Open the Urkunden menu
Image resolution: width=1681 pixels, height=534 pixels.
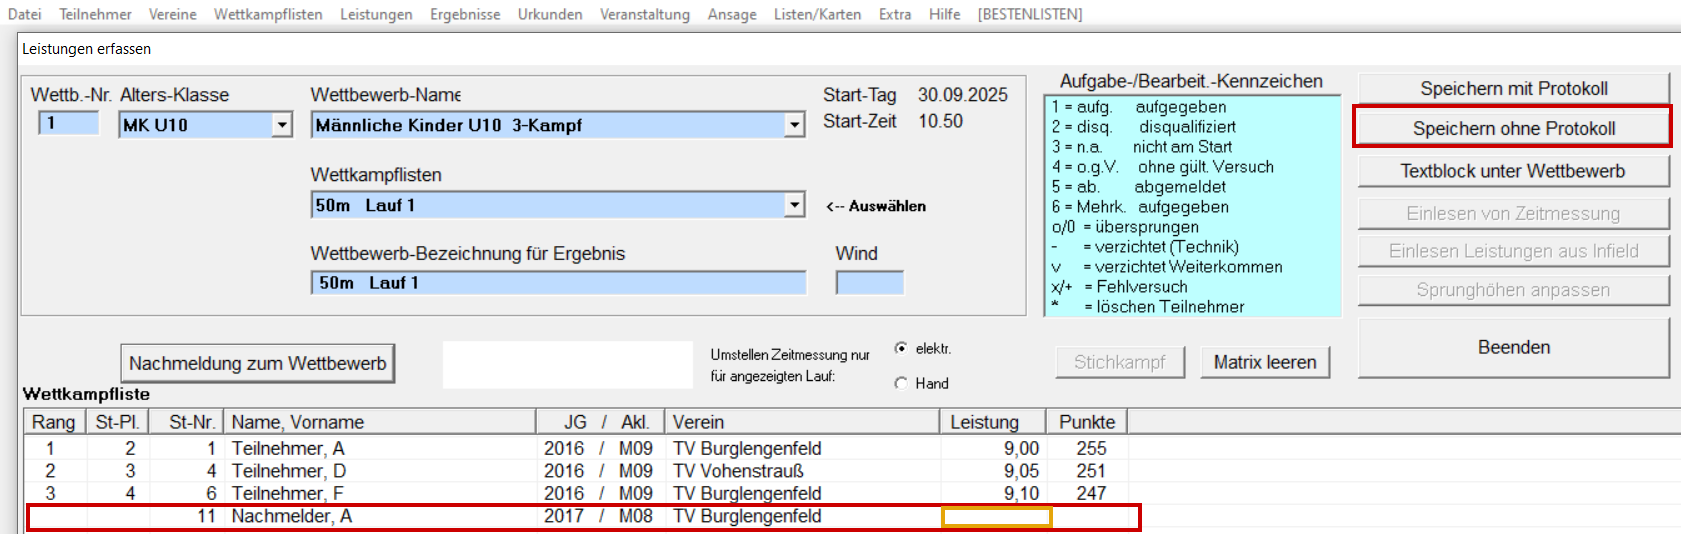pos(550,14)
